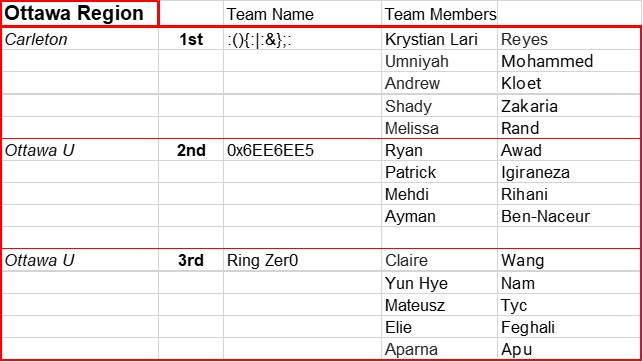Select the Carleton school cell

click(x=80, y=39)
